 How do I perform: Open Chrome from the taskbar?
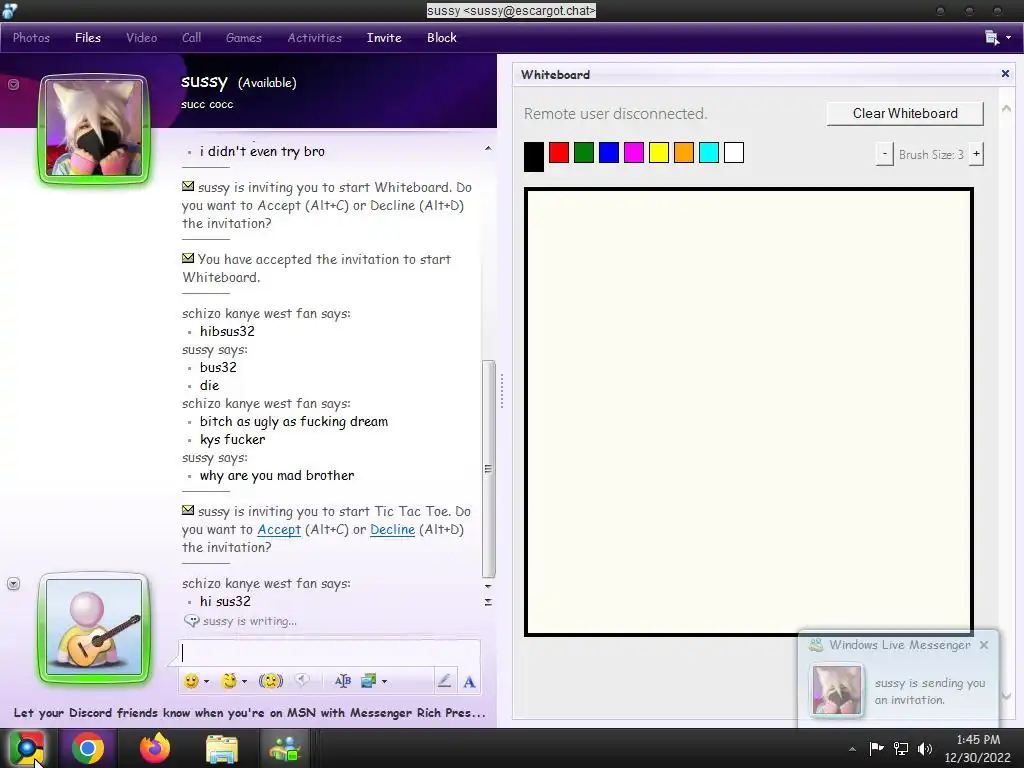pos(88,748)
